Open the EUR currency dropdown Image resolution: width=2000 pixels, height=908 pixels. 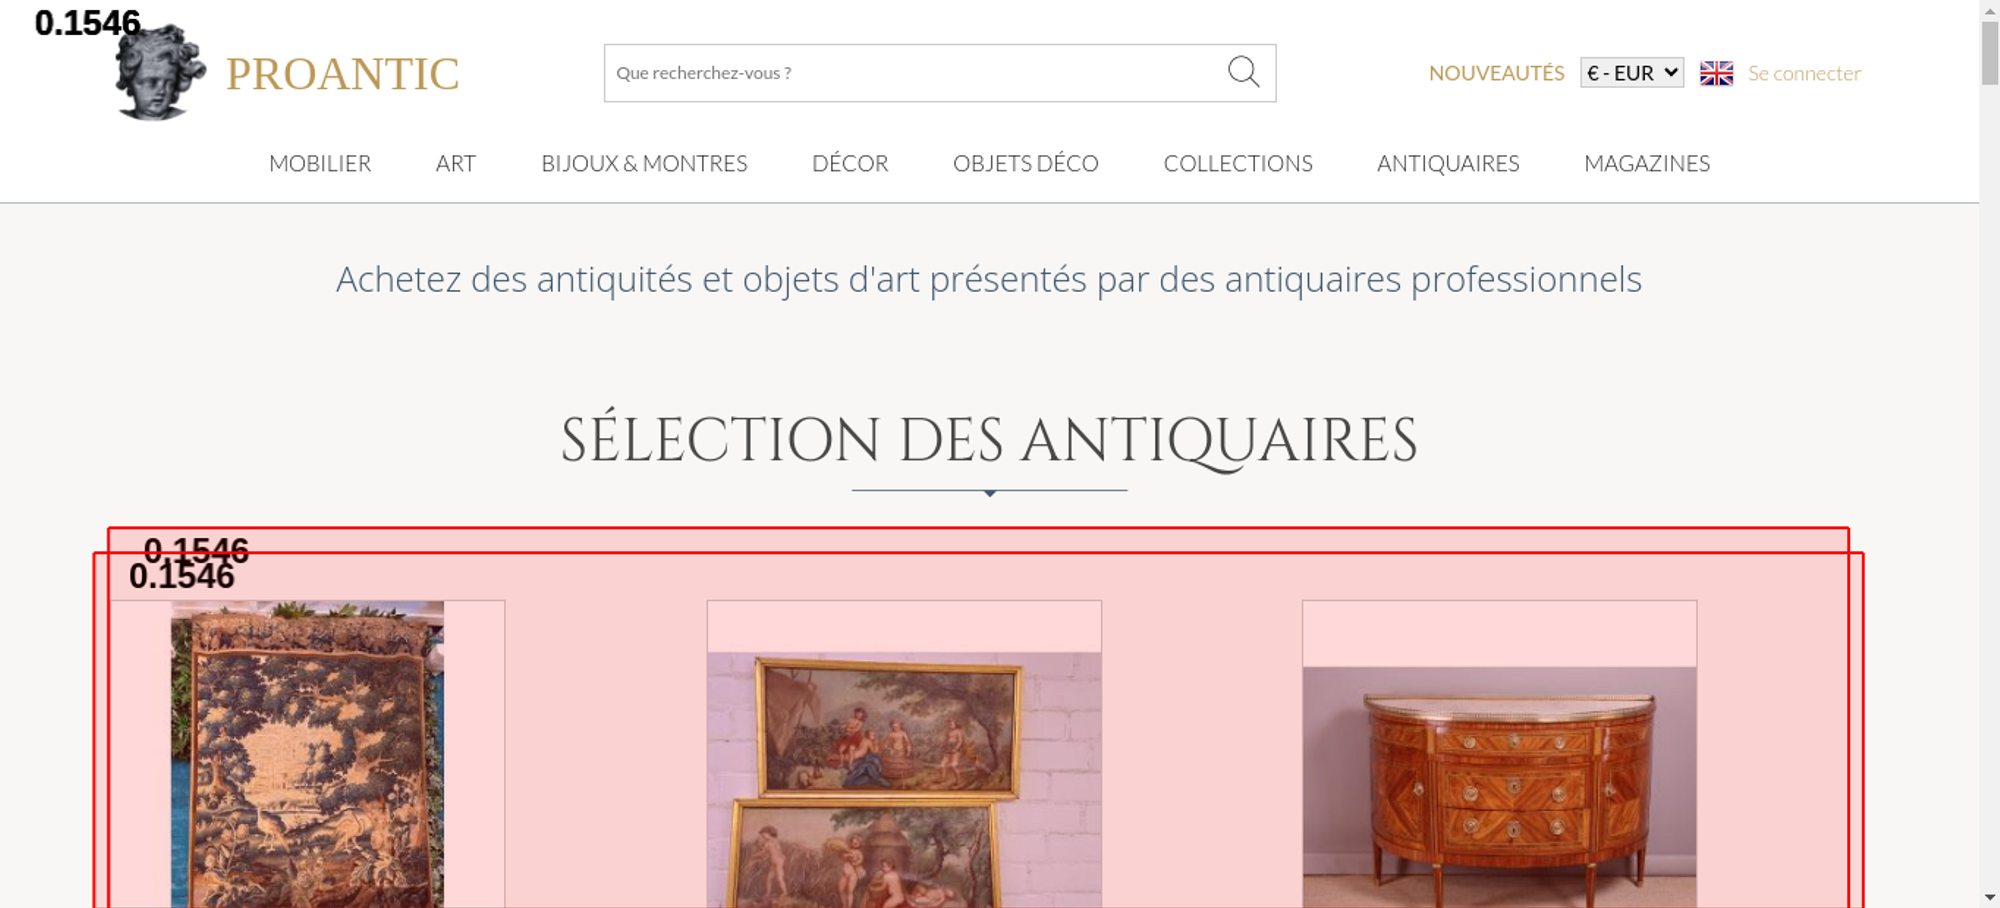(1632, 73)
